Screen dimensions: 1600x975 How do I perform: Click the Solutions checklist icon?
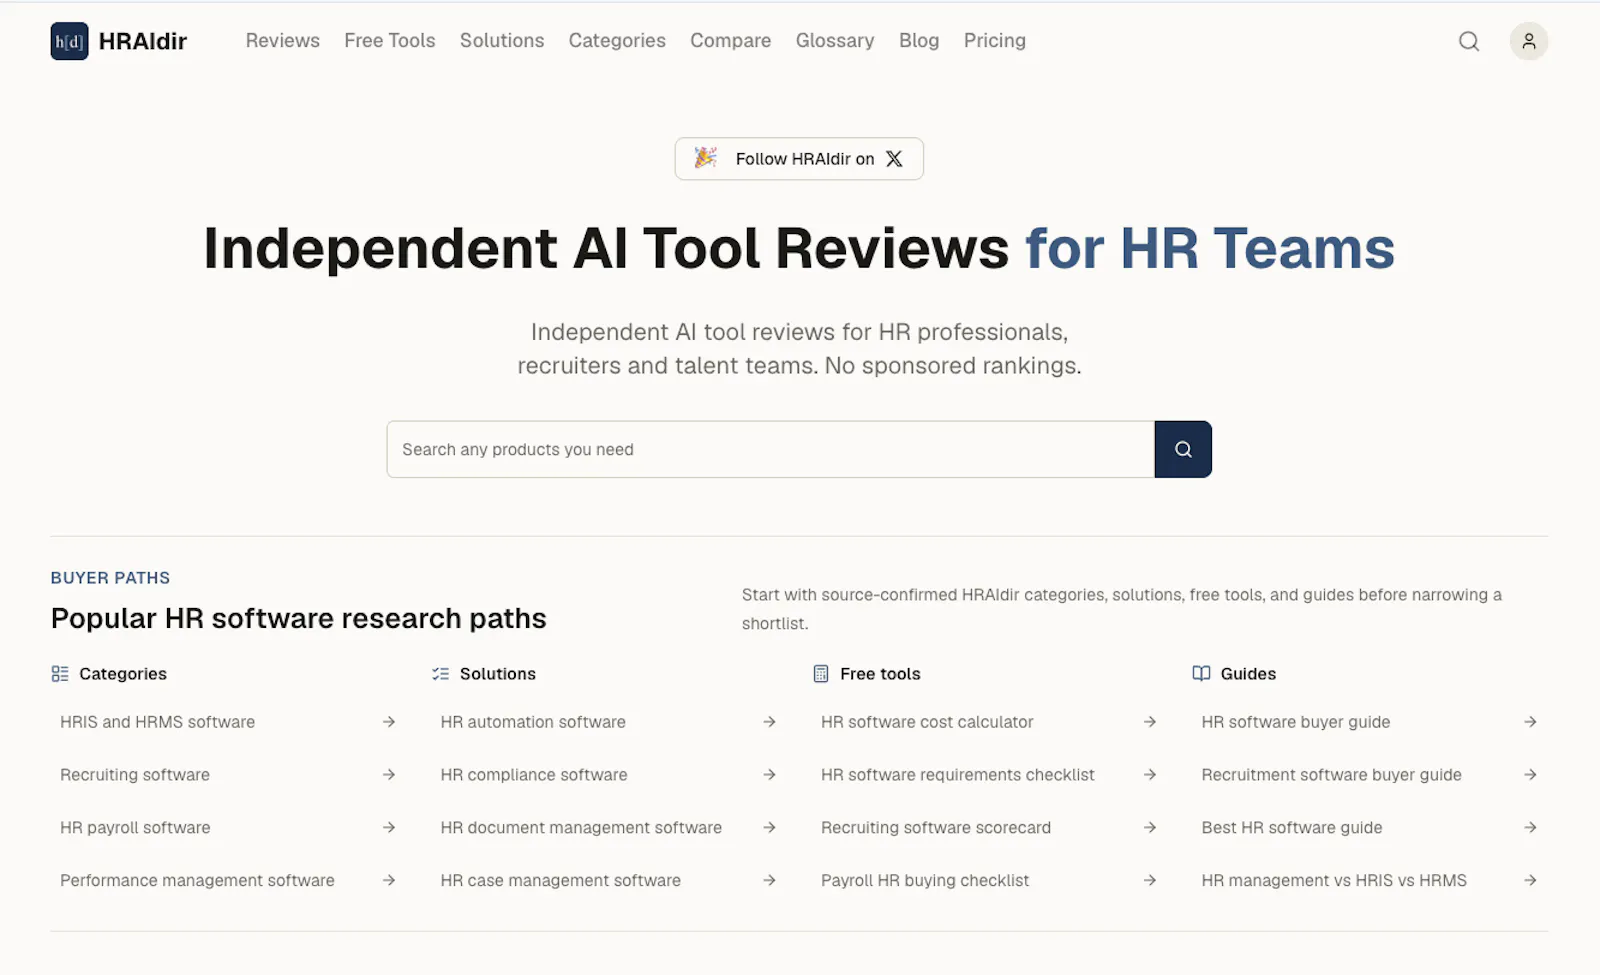(440, 674)
